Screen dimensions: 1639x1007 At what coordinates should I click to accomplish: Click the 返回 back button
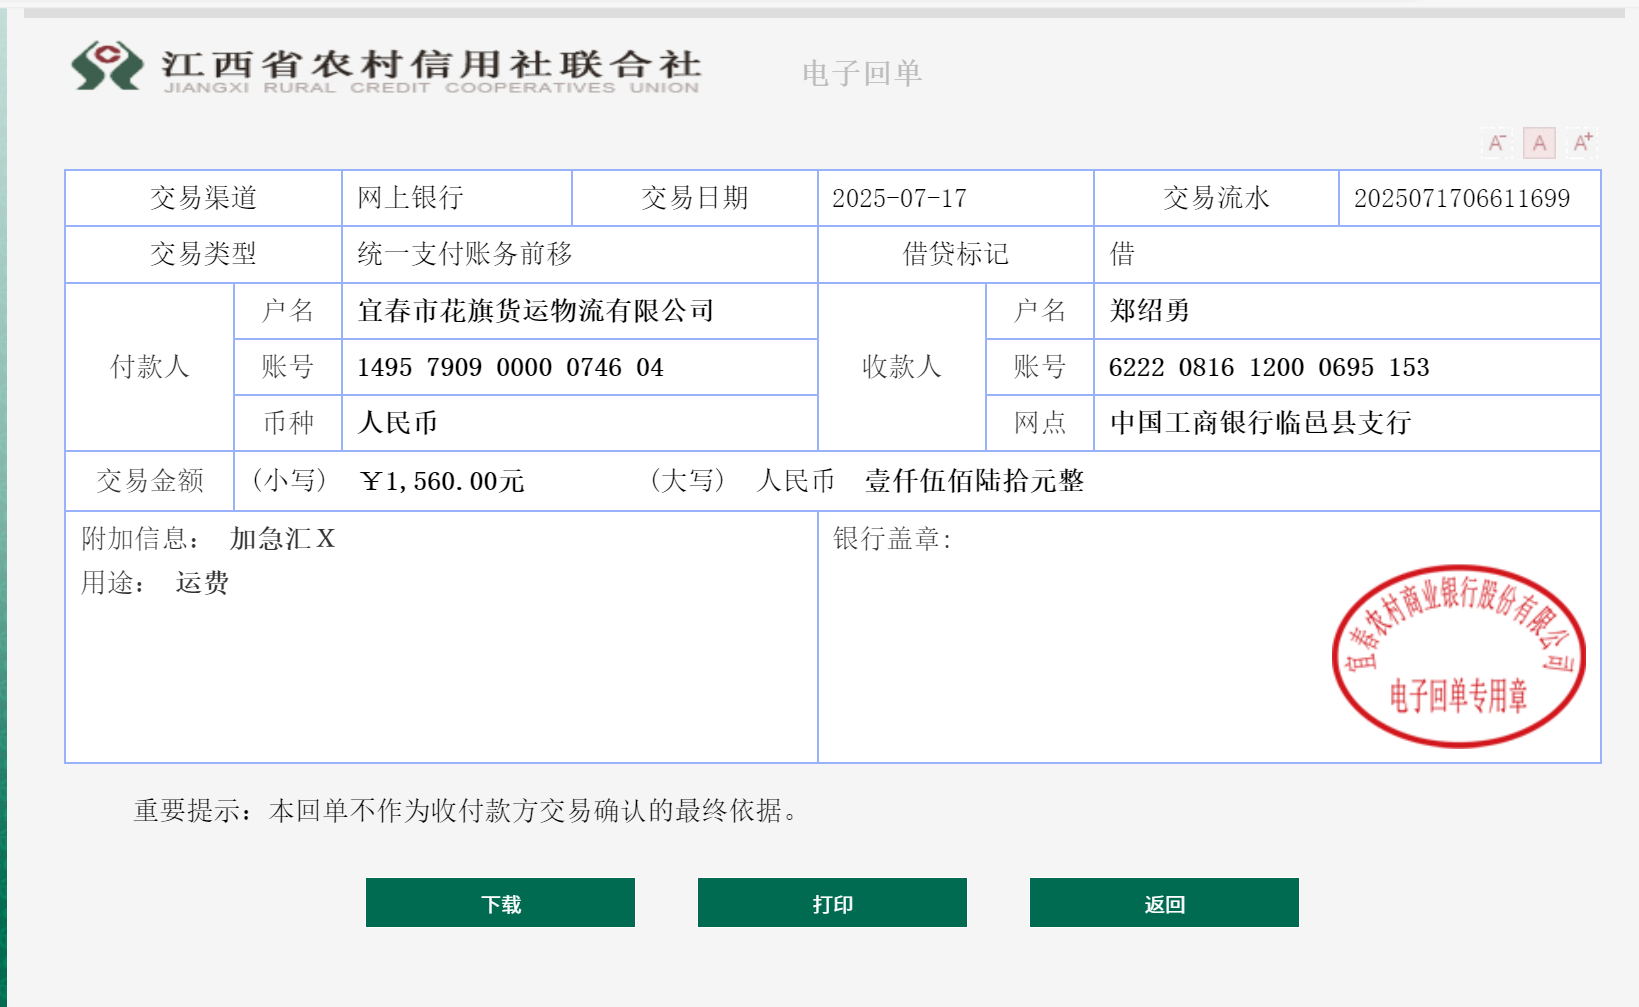(x=1164, y=903)
